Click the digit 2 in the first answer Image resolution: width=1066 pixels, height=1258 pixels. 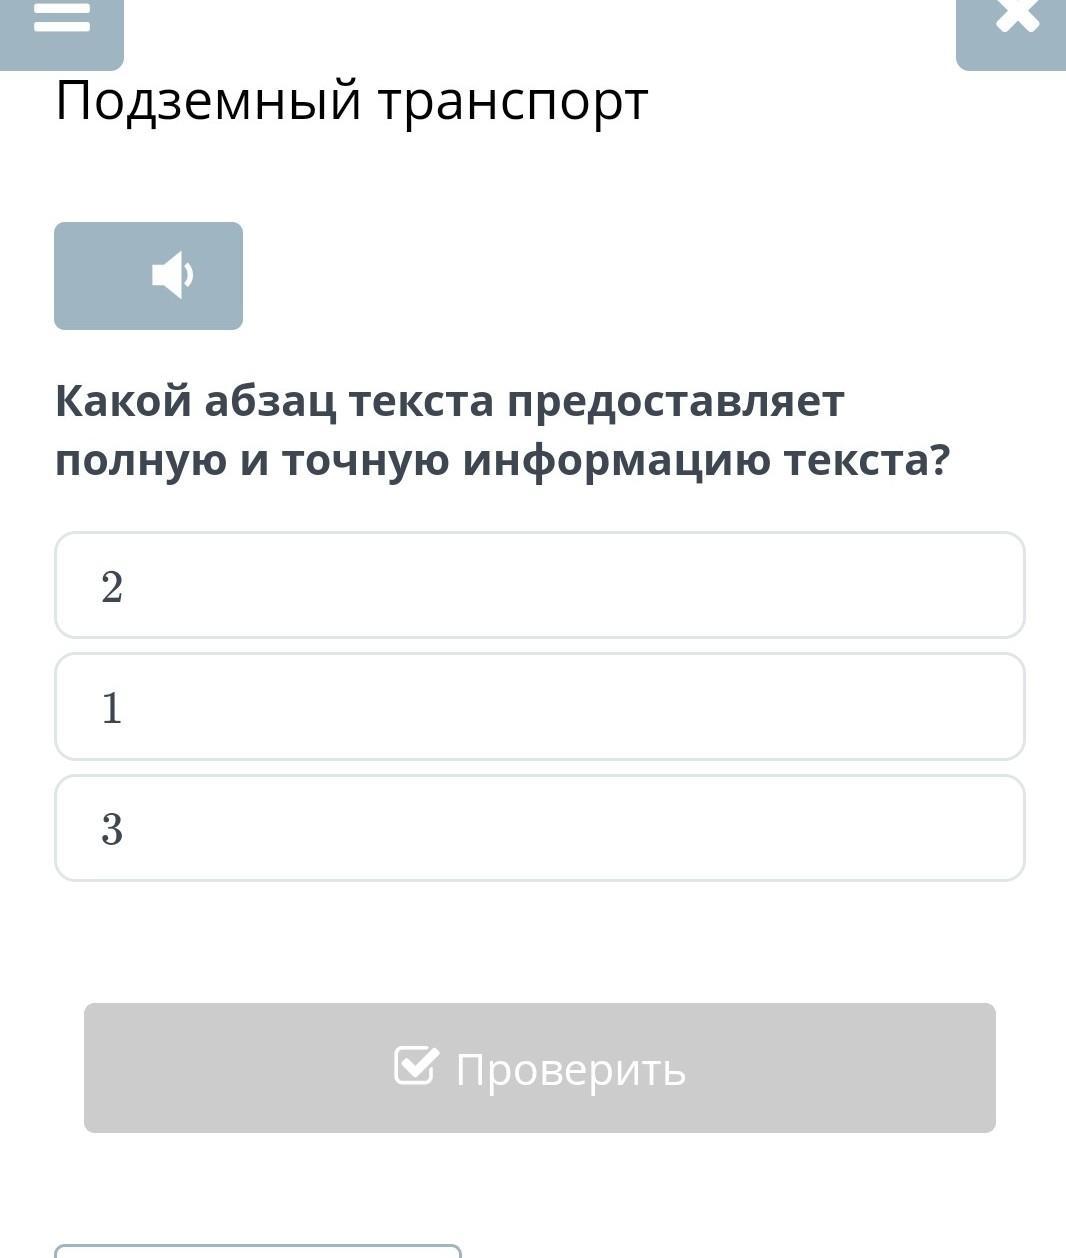click(112, 587)
